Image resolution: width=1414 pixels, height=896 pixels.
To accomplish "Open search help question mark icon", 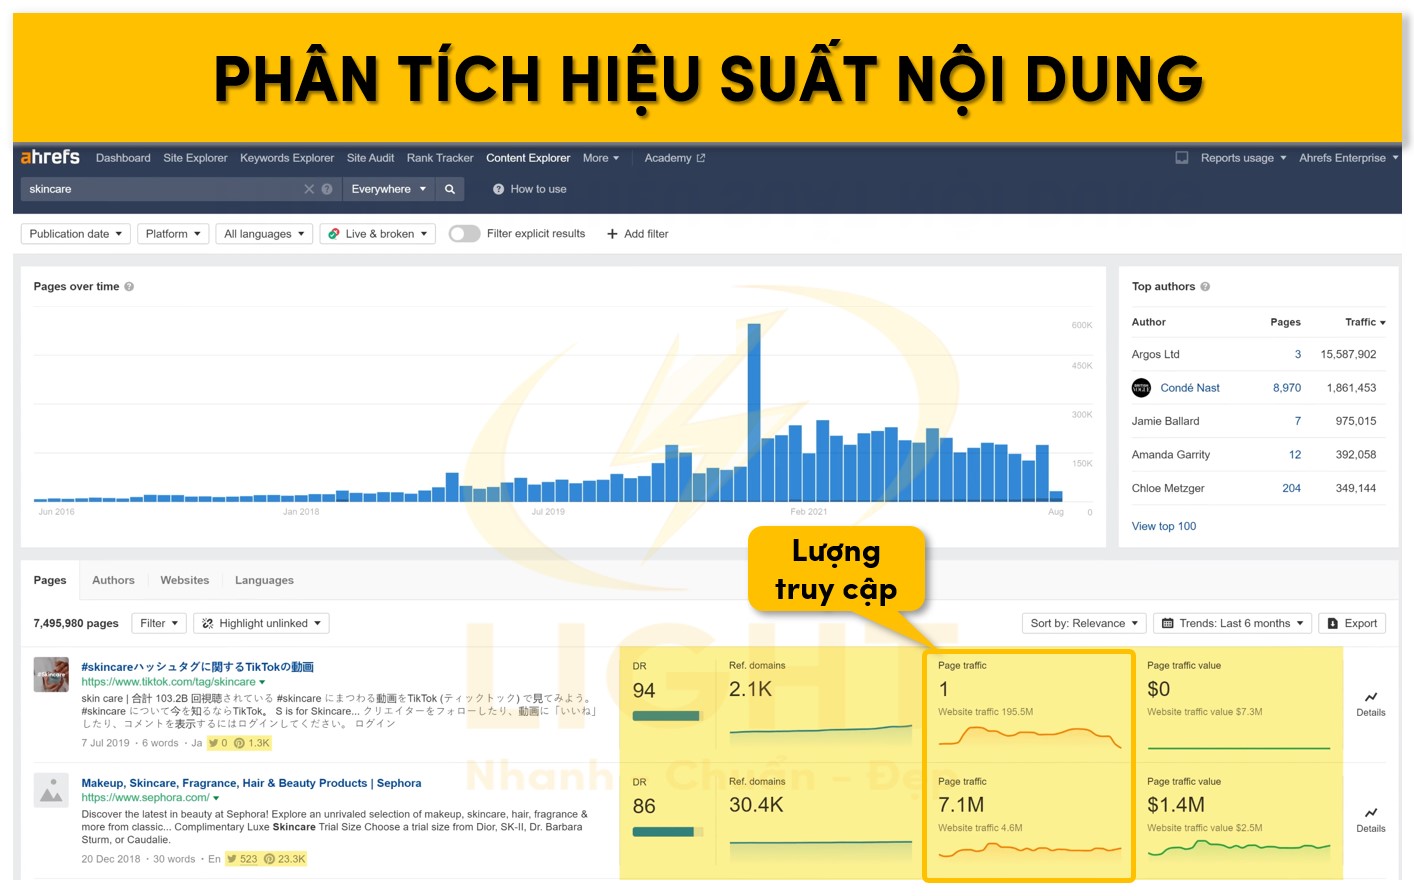I will pos(327,189).
